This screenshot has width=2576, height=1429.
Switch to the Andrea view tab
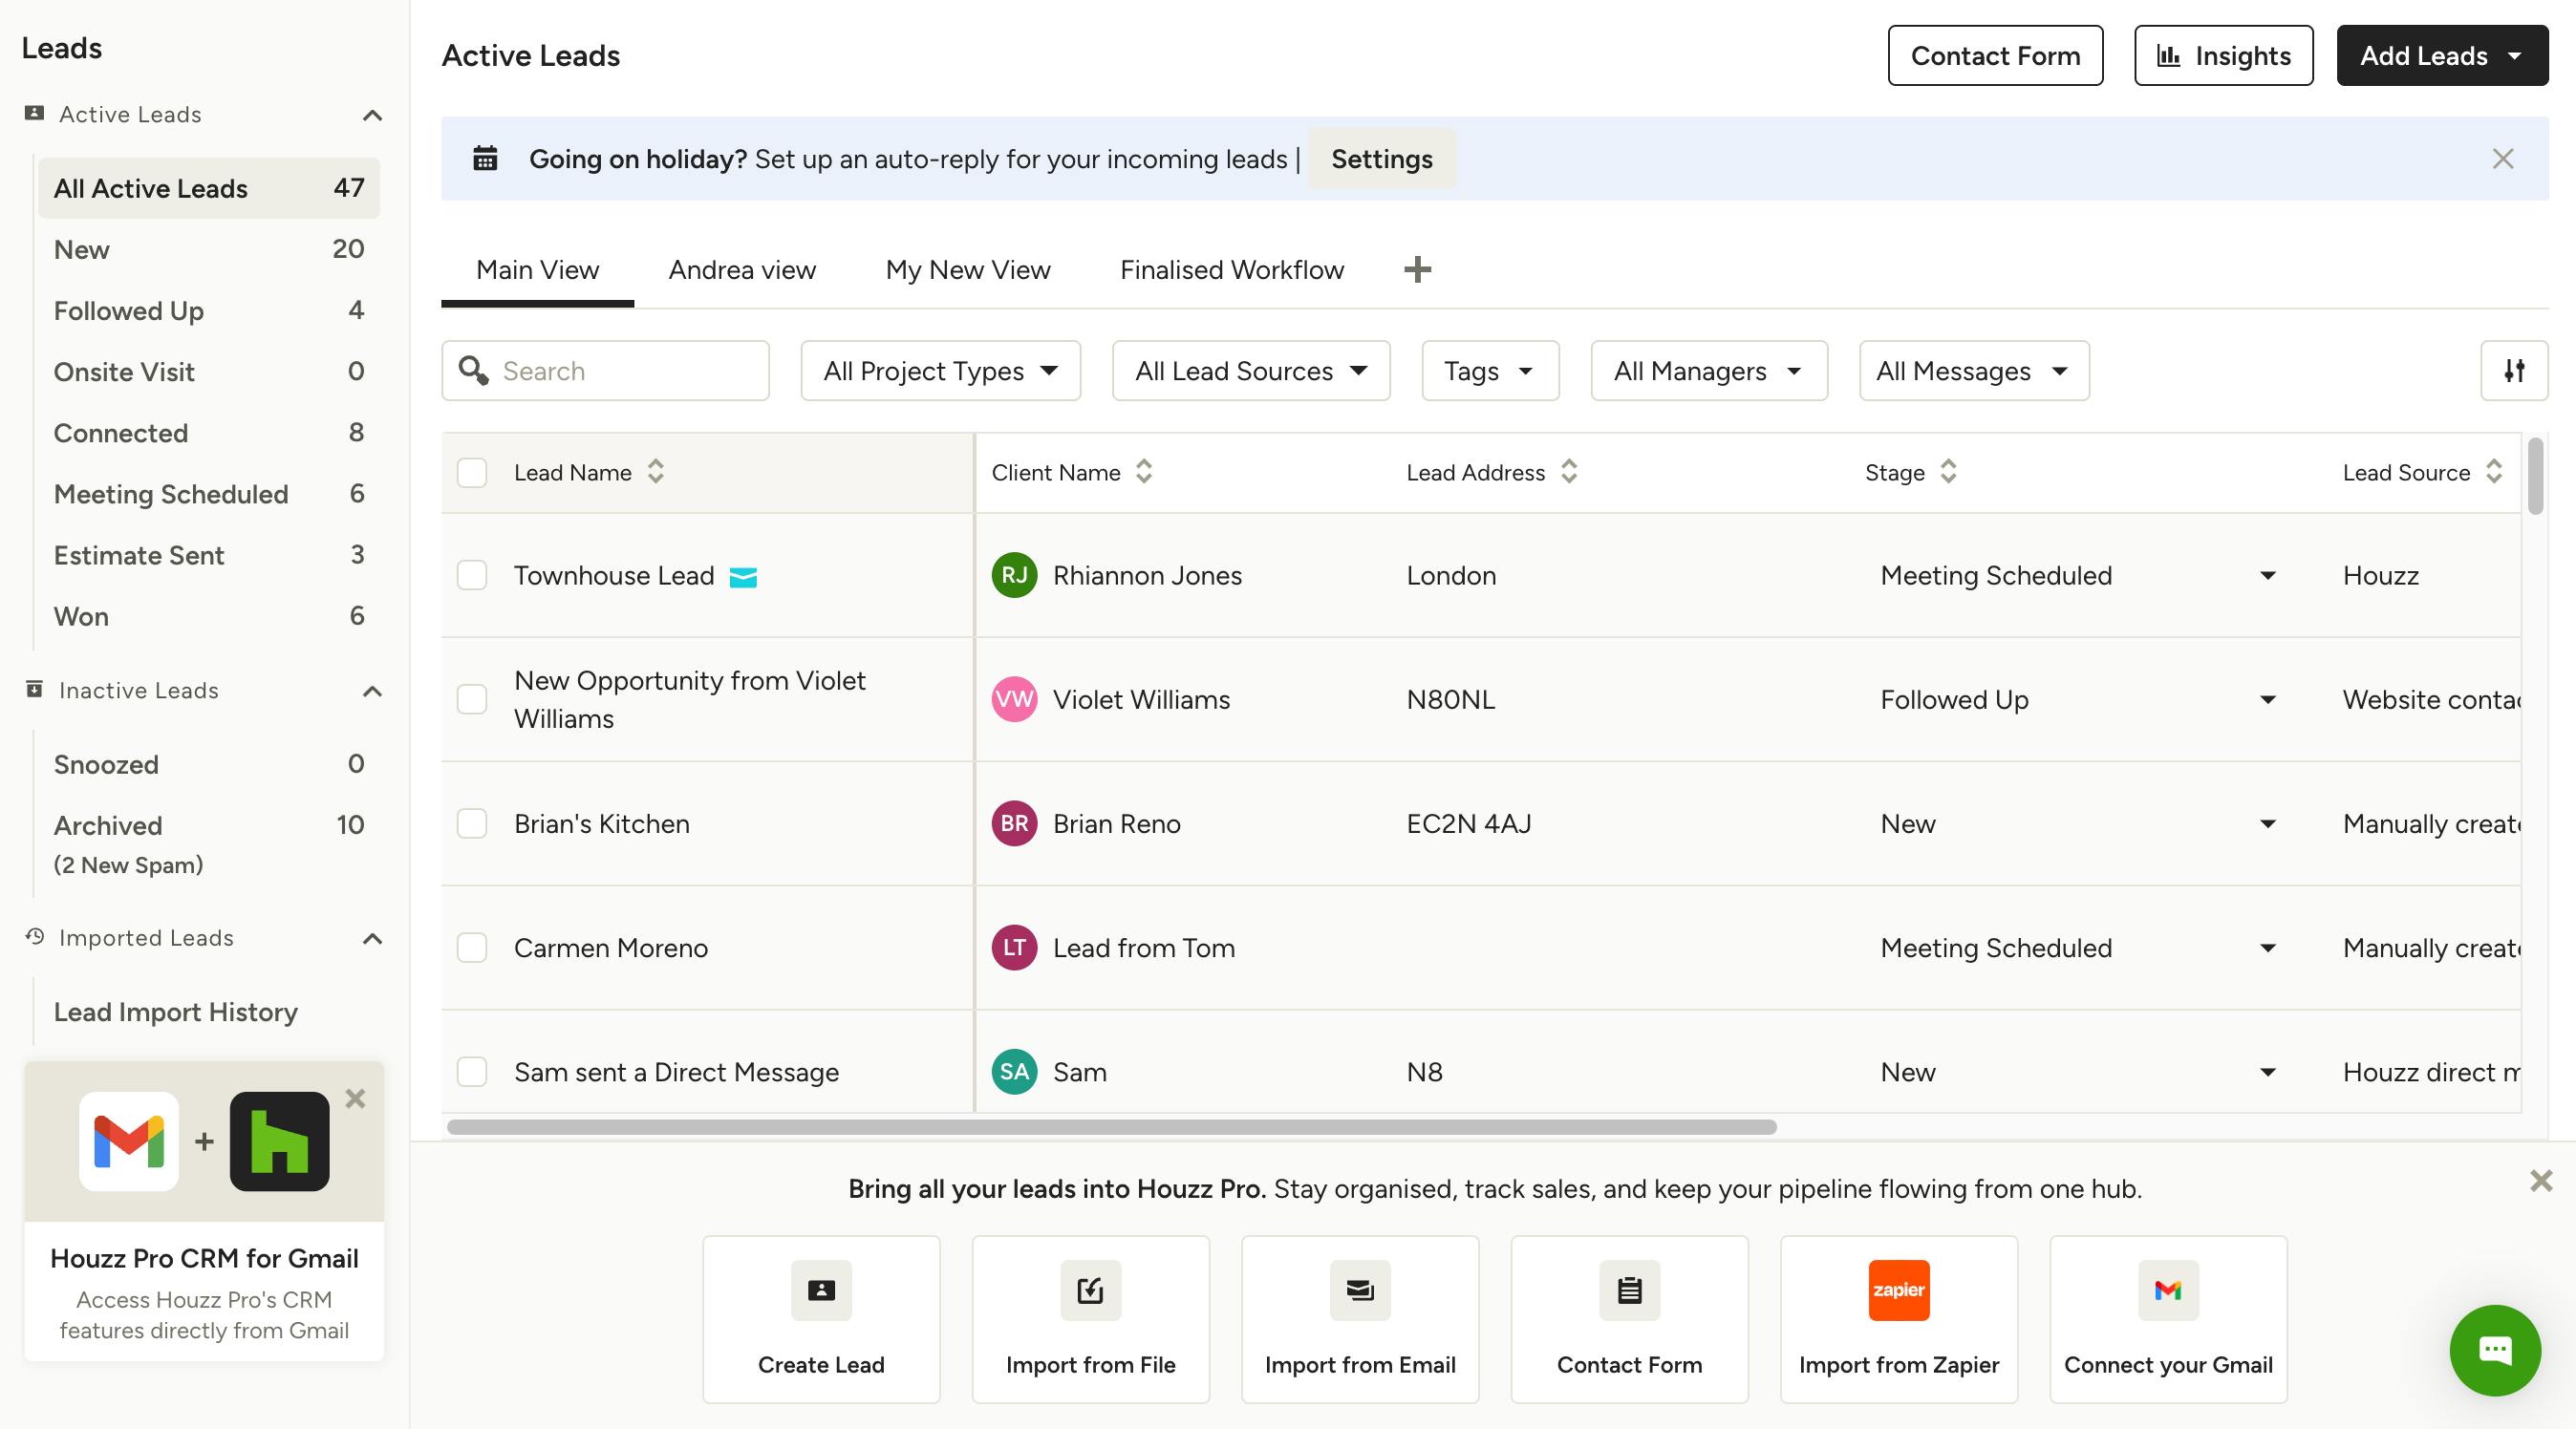pos(742,270)
